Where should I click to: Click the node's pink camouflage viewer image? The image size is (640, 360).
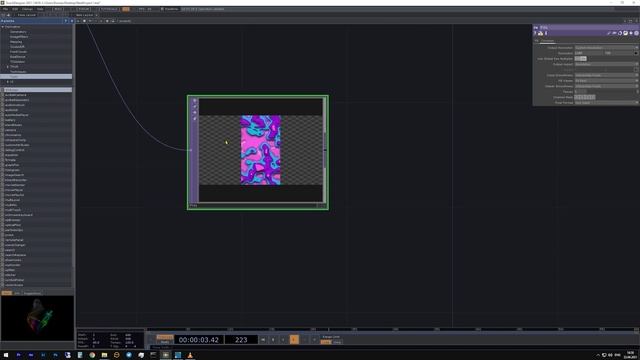coord(260,150)
